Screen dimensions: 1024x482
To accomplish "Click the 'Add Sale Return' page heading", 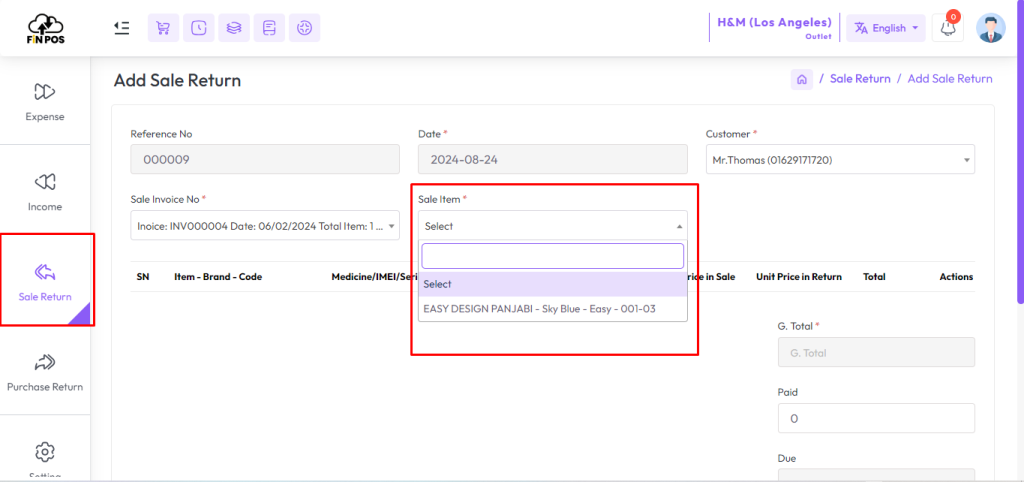I will 178,80.
